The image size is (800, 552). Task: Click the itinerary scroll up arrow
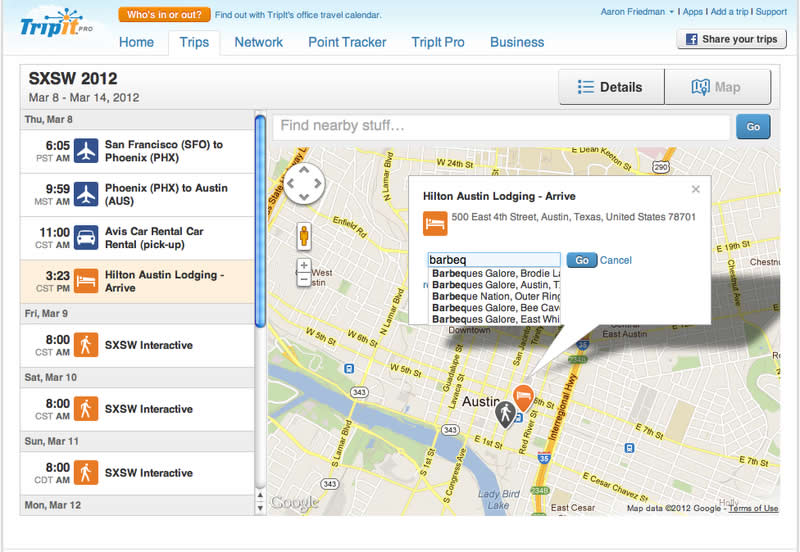click(x=260, y=495)
